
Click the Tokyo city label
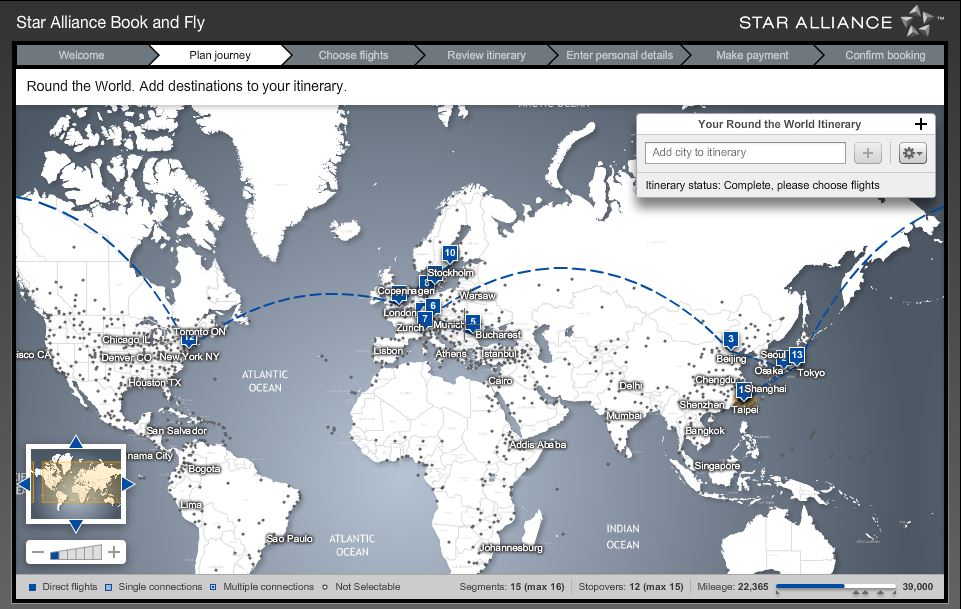pos(811,373)
